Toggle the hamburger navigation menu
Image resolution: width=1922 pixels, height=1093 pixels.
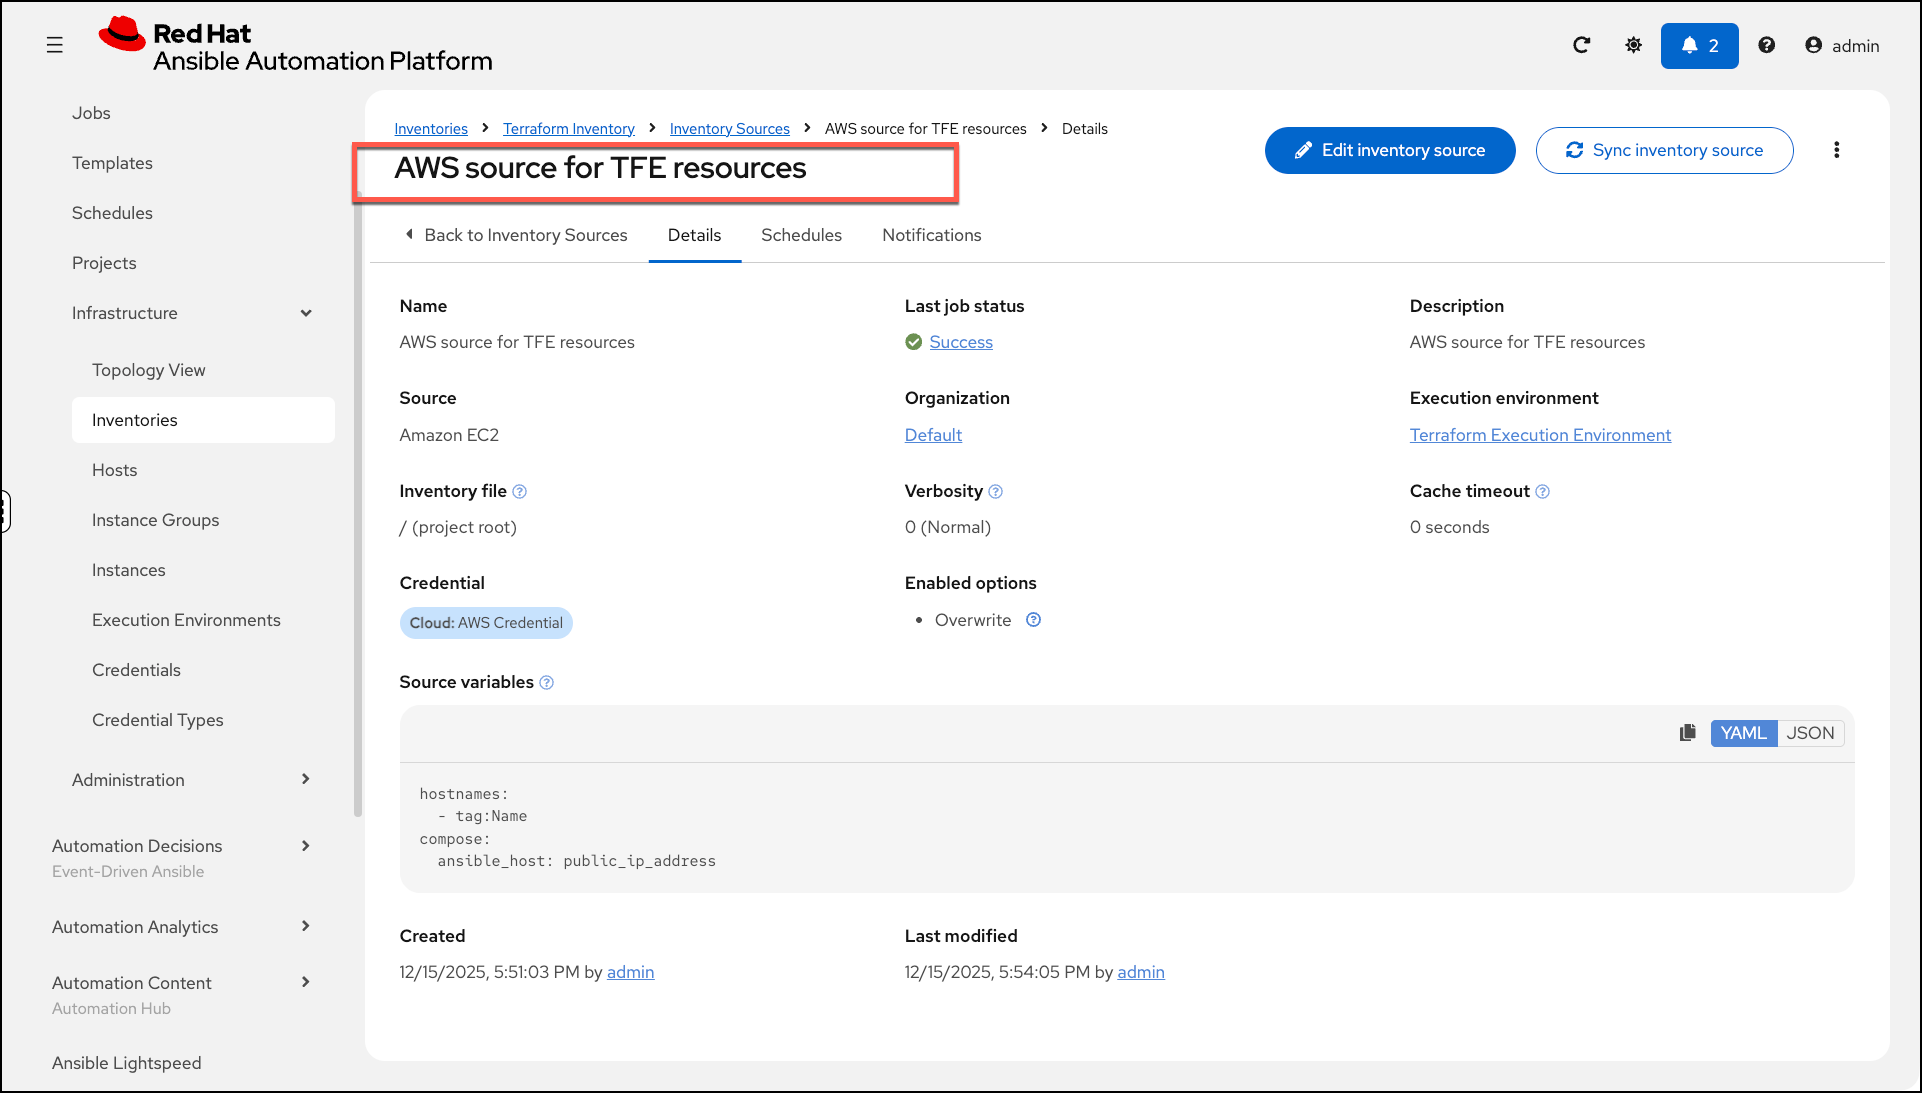click(x=55, y=45)
